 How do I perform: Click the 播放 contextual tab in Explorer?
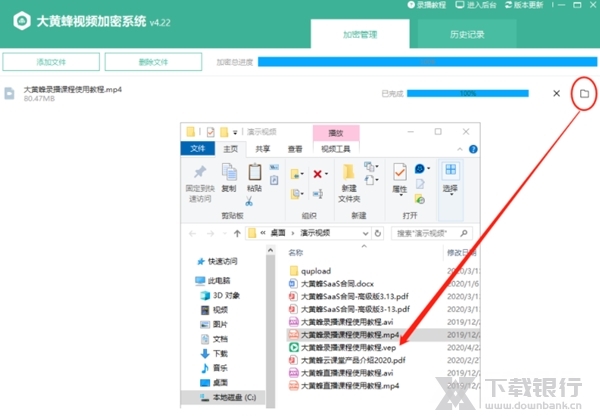coord(336,133)
